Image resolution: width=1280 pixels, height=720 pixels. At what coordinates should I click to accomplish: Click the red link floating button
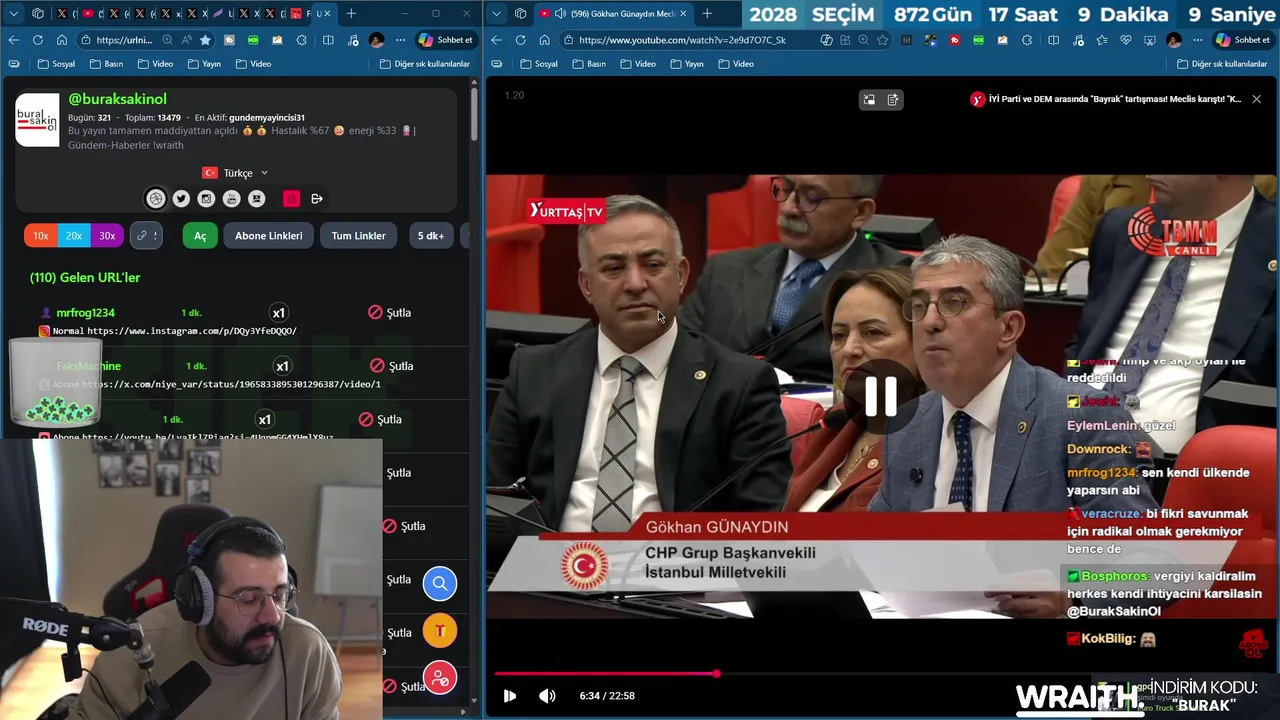tap(439, 679)
